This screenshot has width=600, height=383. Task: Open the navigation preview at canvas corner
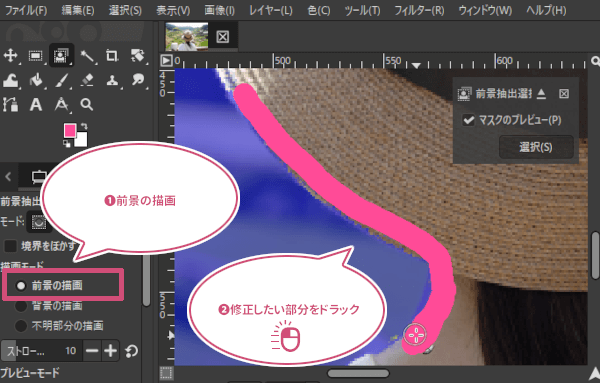click(594, 373)
